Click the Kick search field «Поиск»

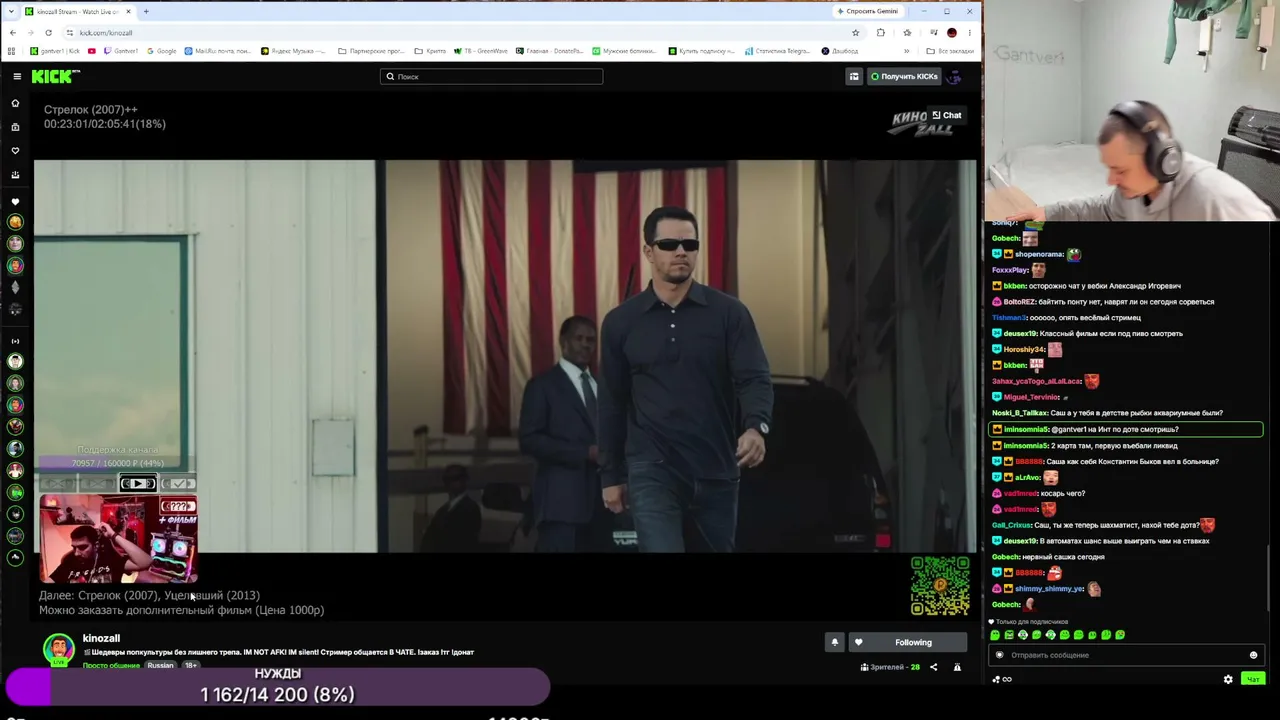point(491,76)
